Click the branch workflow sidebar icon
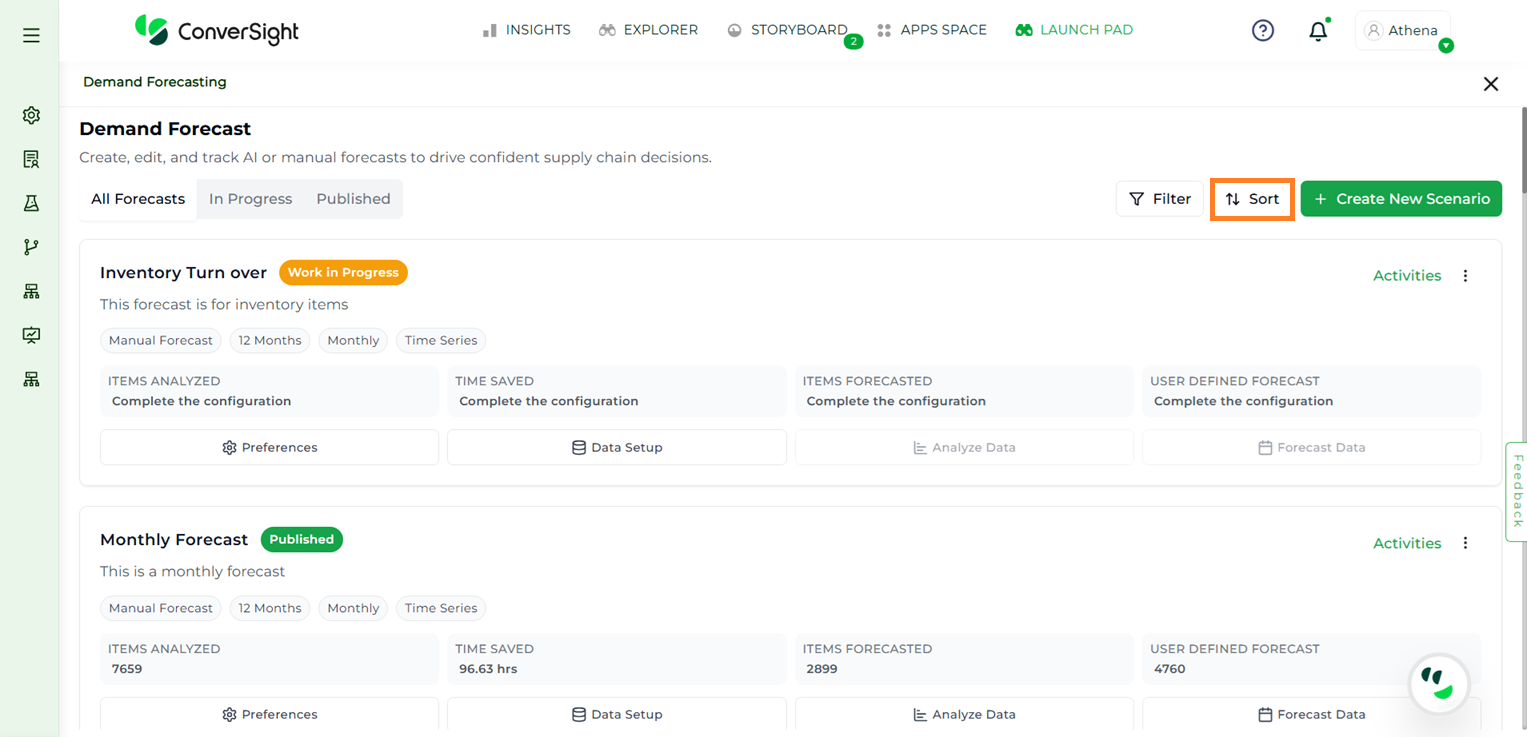The image size is (1527, 737). (31, 247)
